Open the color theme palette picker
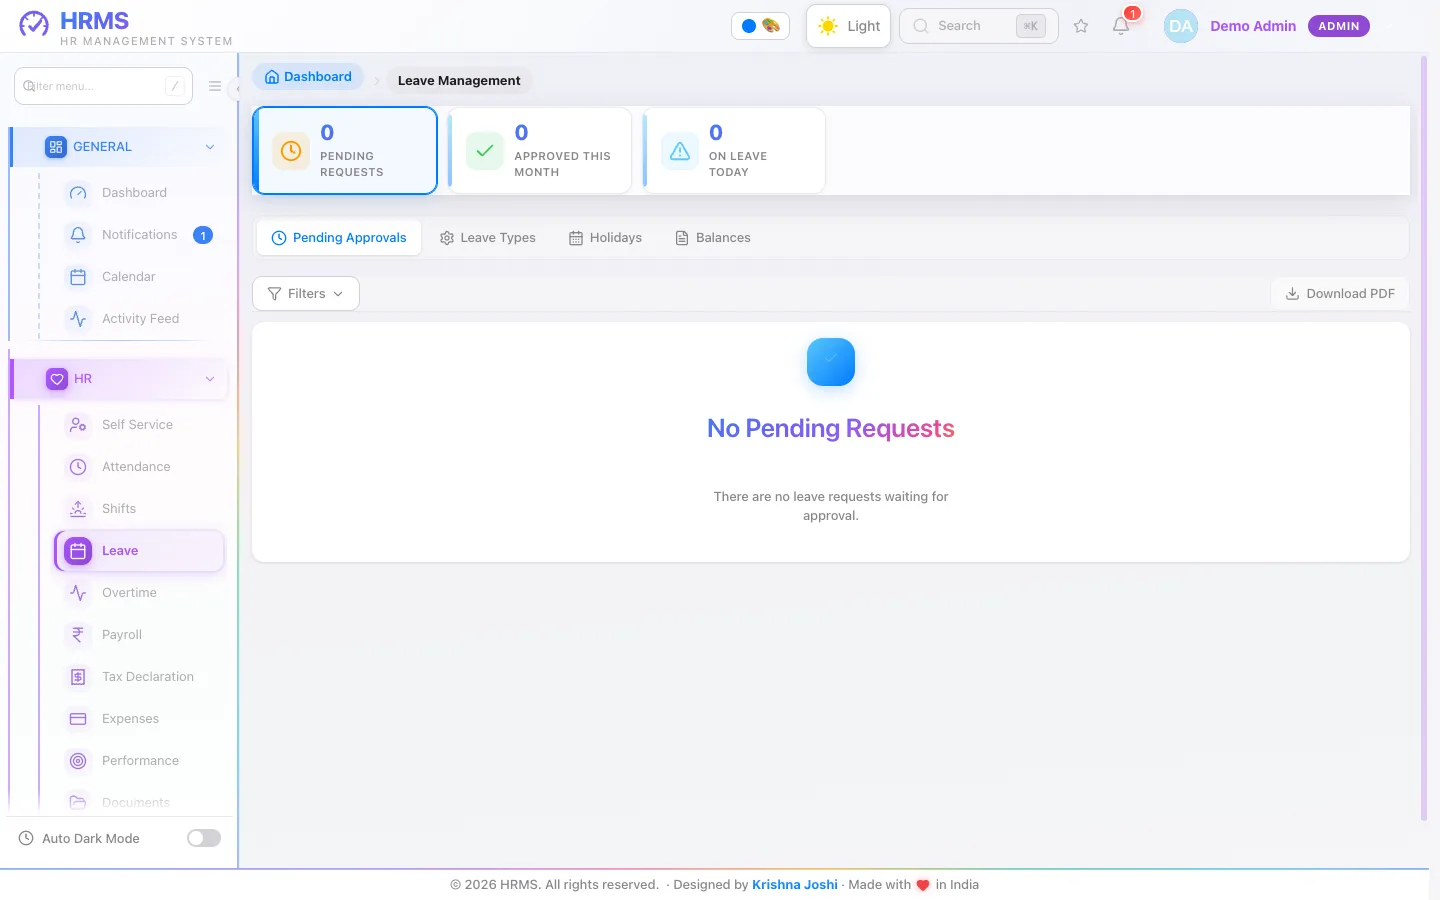The width and height of the screenshot is (1440, 900). [760, 26]
